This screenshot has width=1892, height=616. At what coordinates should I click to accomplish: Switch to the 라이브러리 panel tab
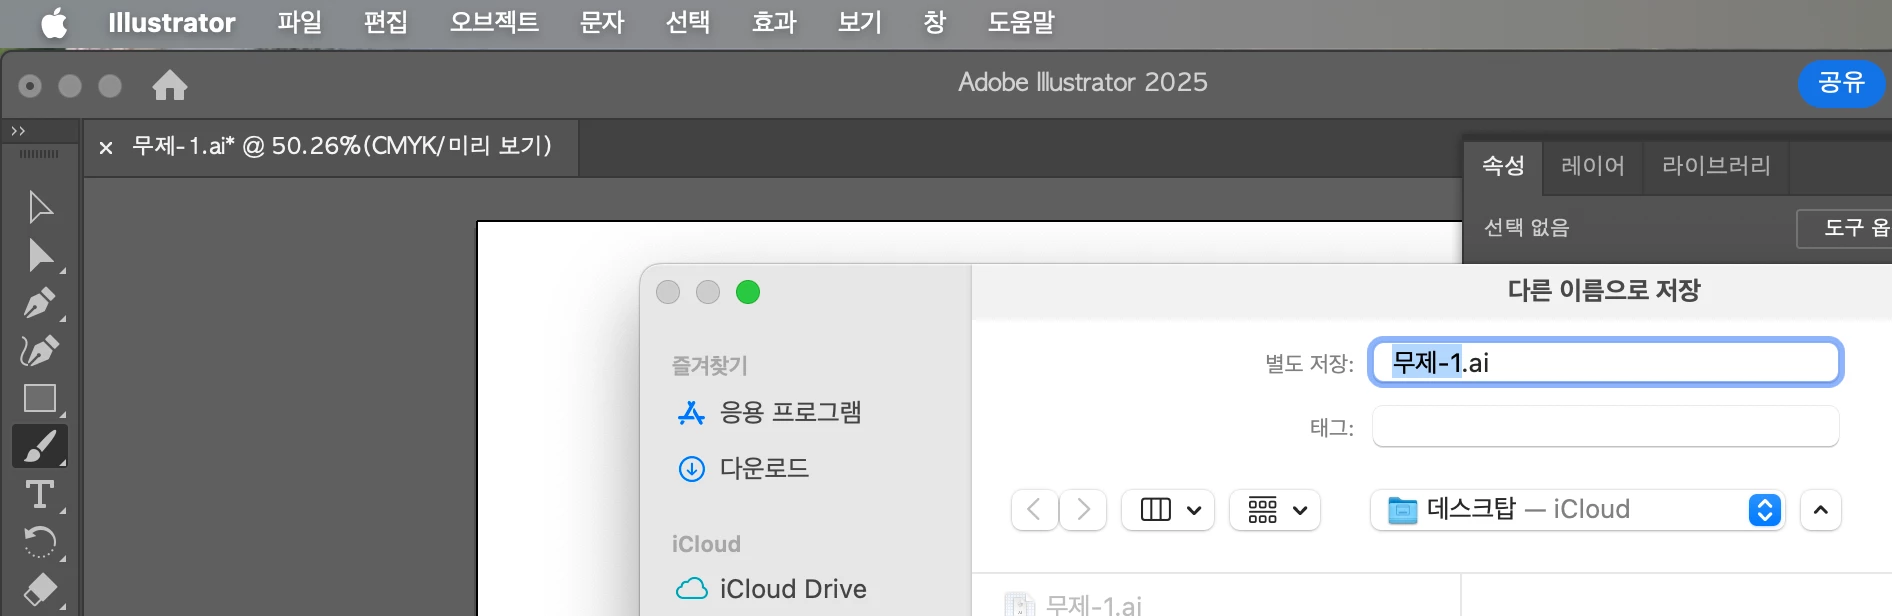1716,166
